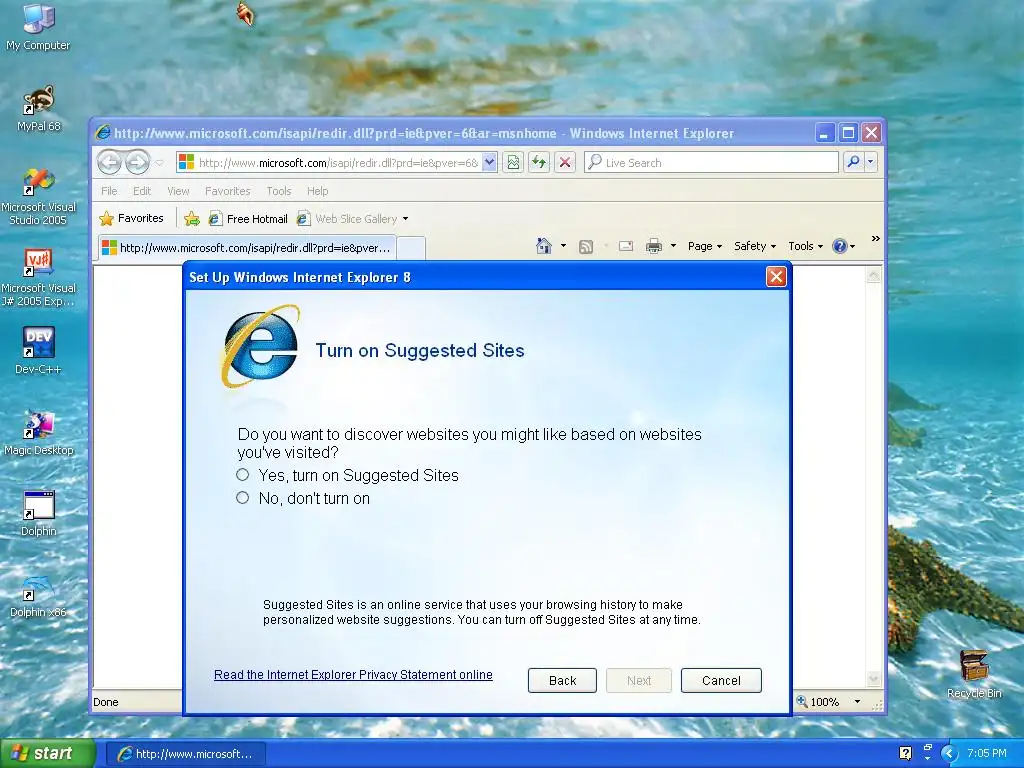Viewport: 1024px width, 768px height.
Task: Click the New Tab button
Action: [411, 249]
